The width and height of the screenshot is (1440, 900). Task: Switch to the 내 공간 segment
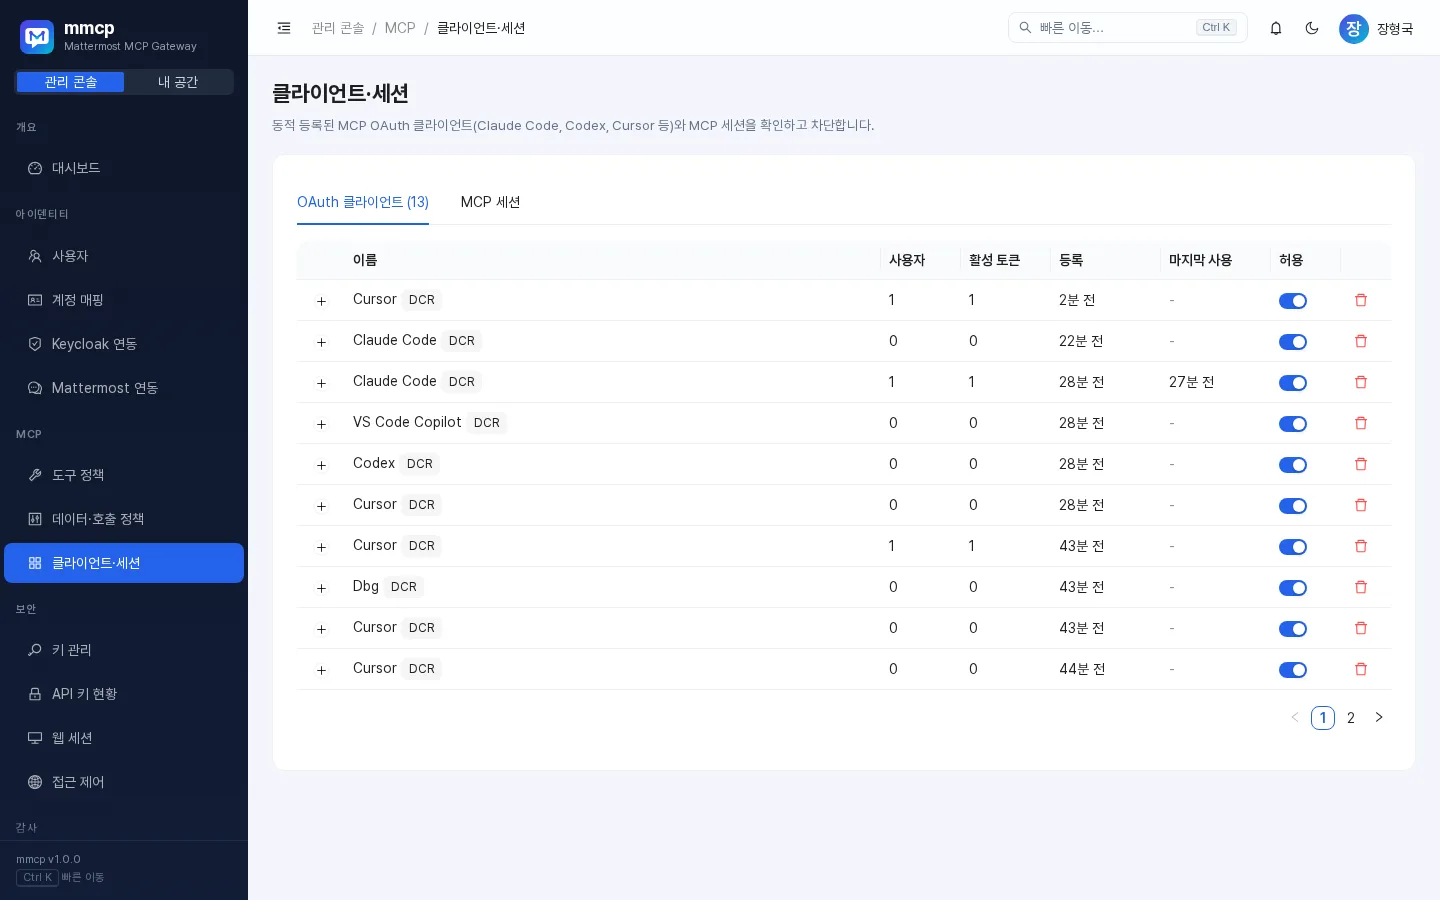pyautogui.click(x=178, y=82)
